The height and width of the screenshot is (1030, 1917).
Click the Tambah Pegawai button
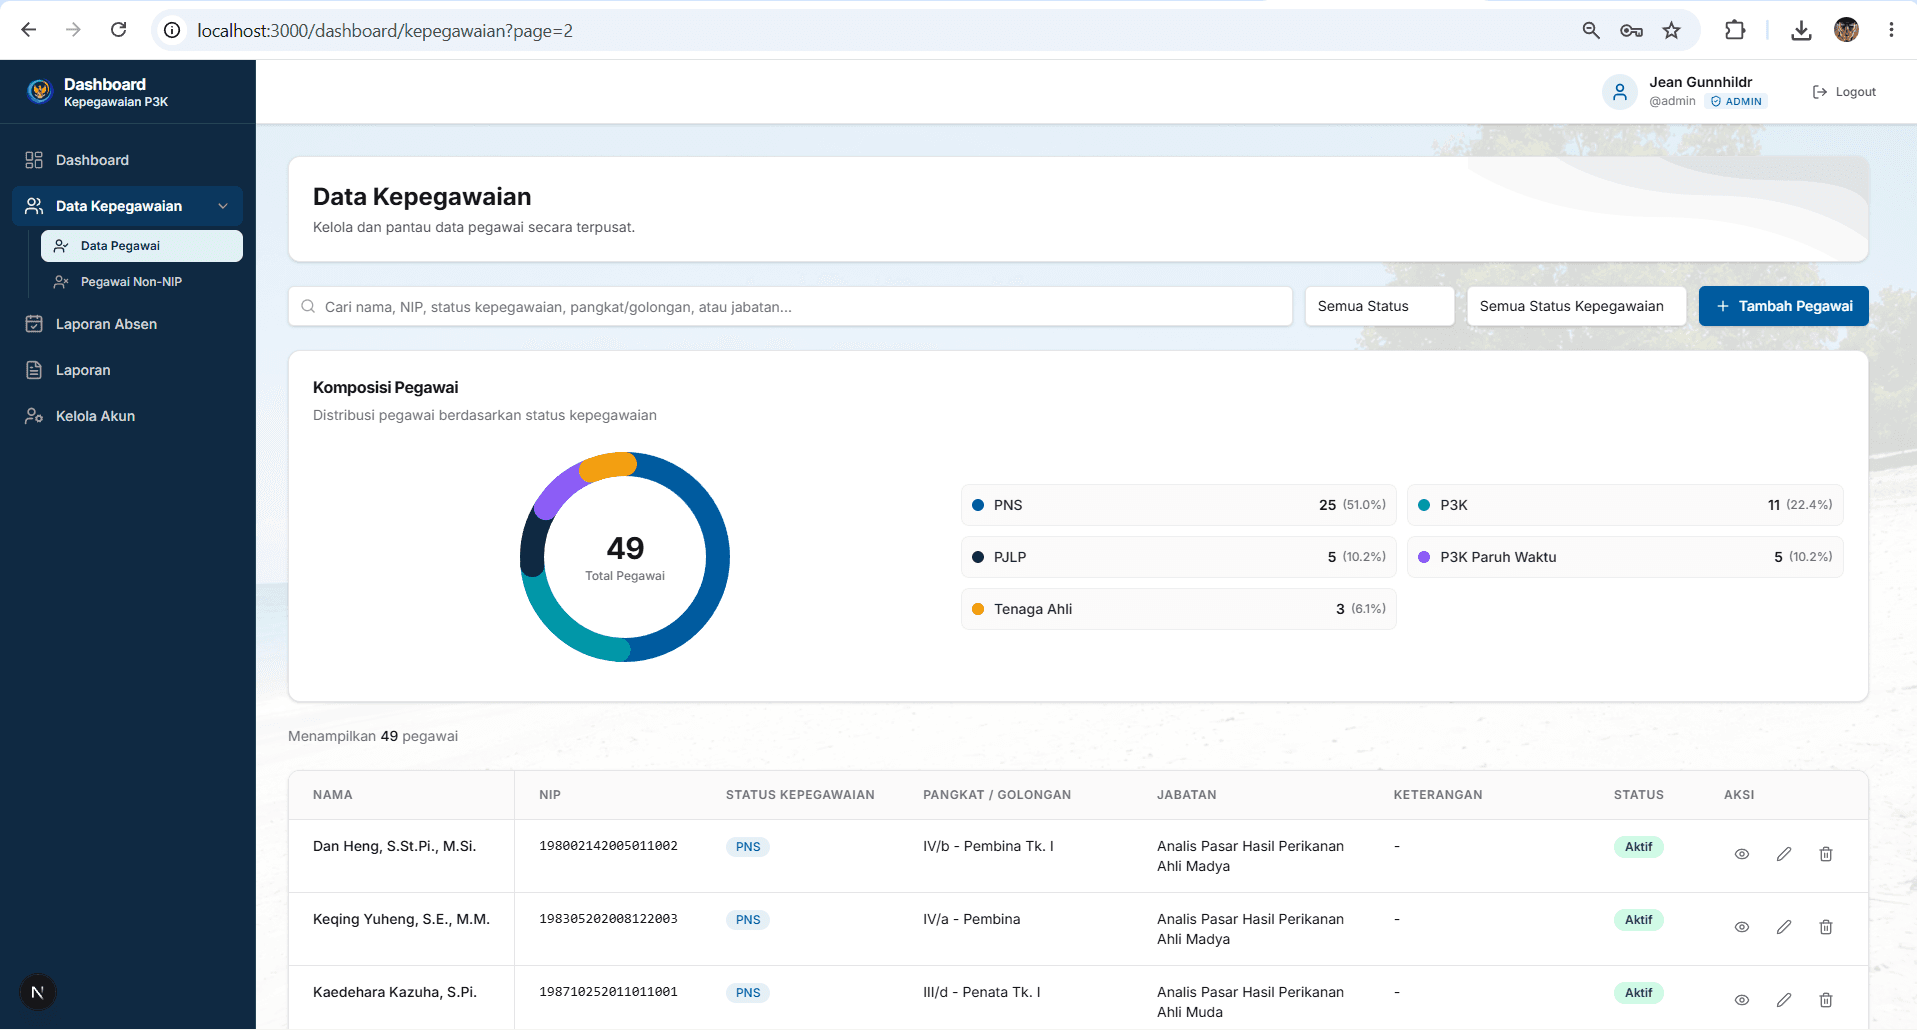(x=1783, y=306)
